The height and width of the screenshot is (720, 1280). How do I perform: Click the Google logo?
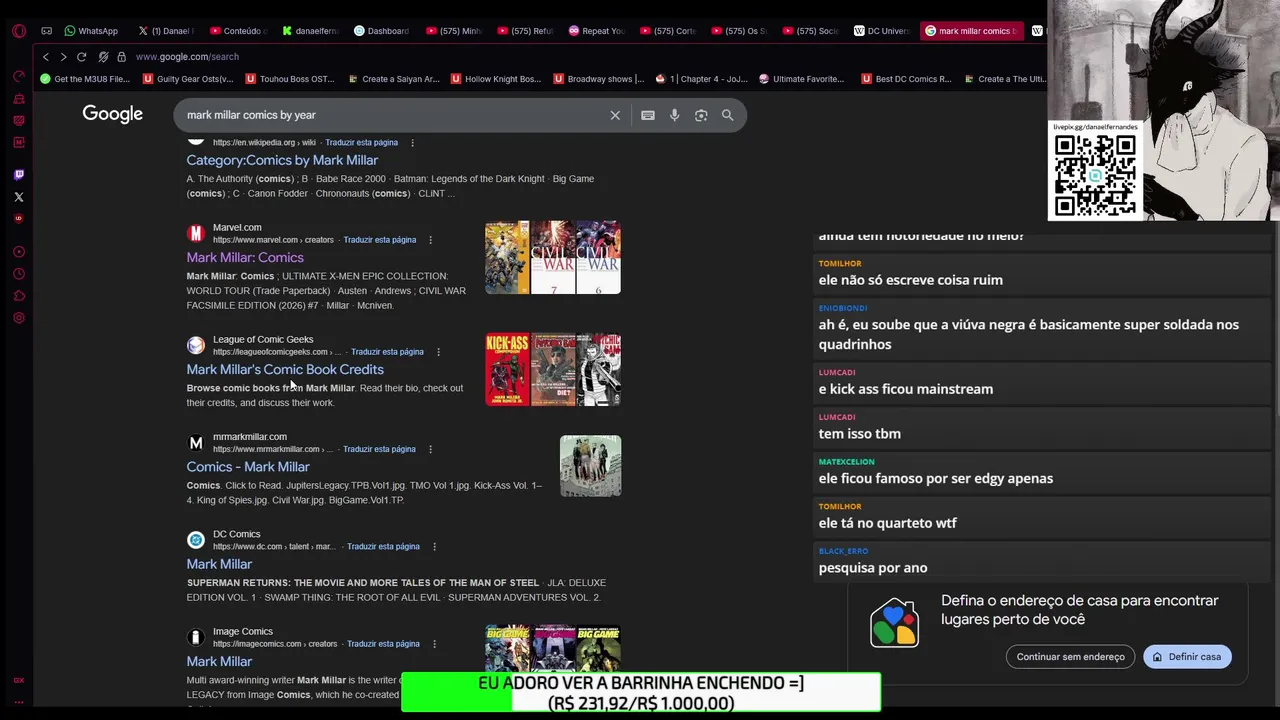click(x=112, y=114)
